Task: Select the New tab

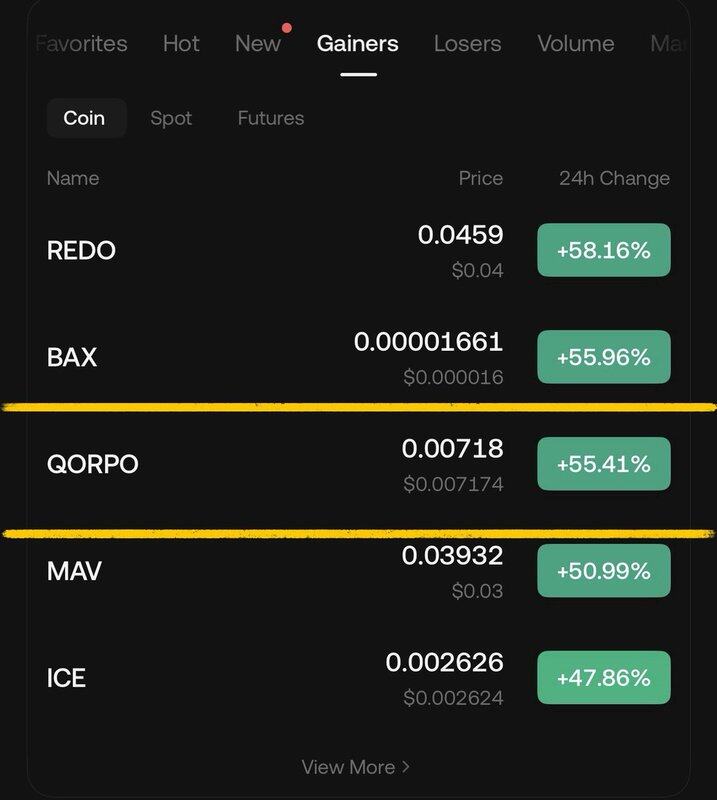Action: pyautogui.click(x=258, y=44)
